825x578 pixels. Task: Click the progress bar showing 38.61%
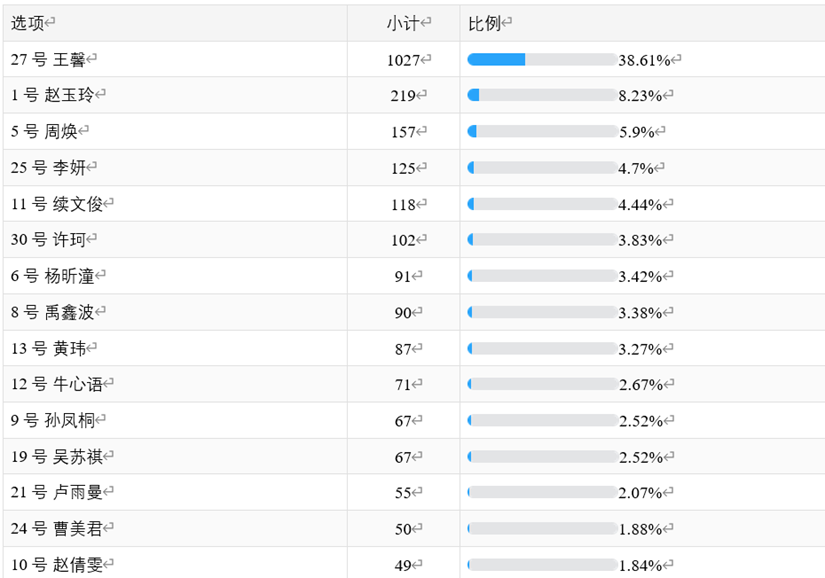pos(541,60)
